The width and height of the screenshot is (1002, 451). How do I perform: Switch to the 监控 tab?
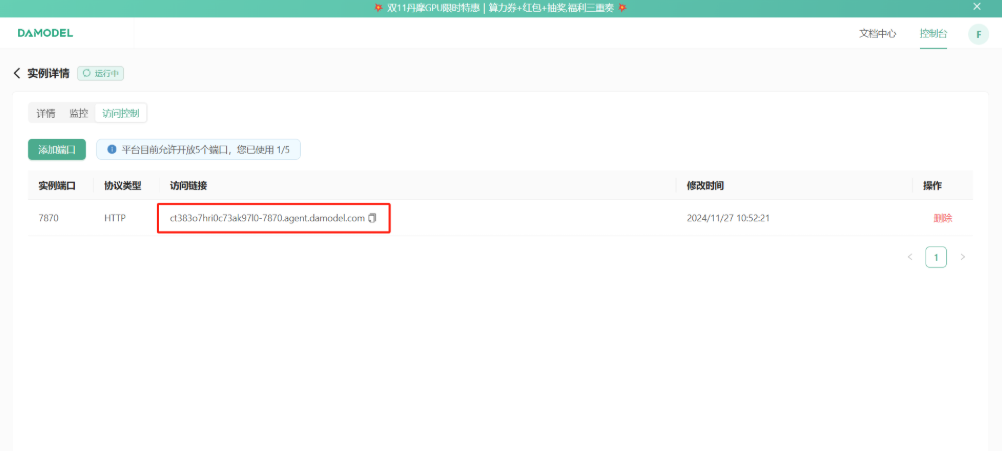click(78, 113)
